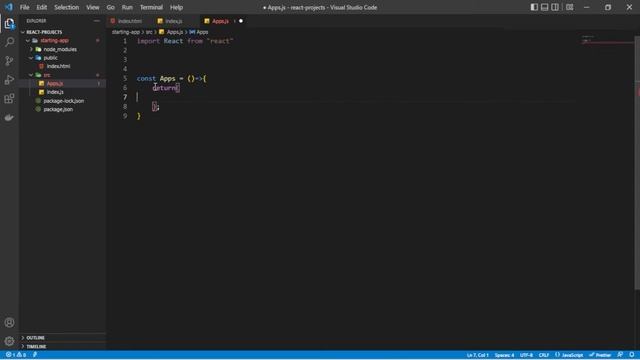The height and width of the screenshot is (360, 640).
Task: Open the Terminal menu
Action: pos(151,7)
